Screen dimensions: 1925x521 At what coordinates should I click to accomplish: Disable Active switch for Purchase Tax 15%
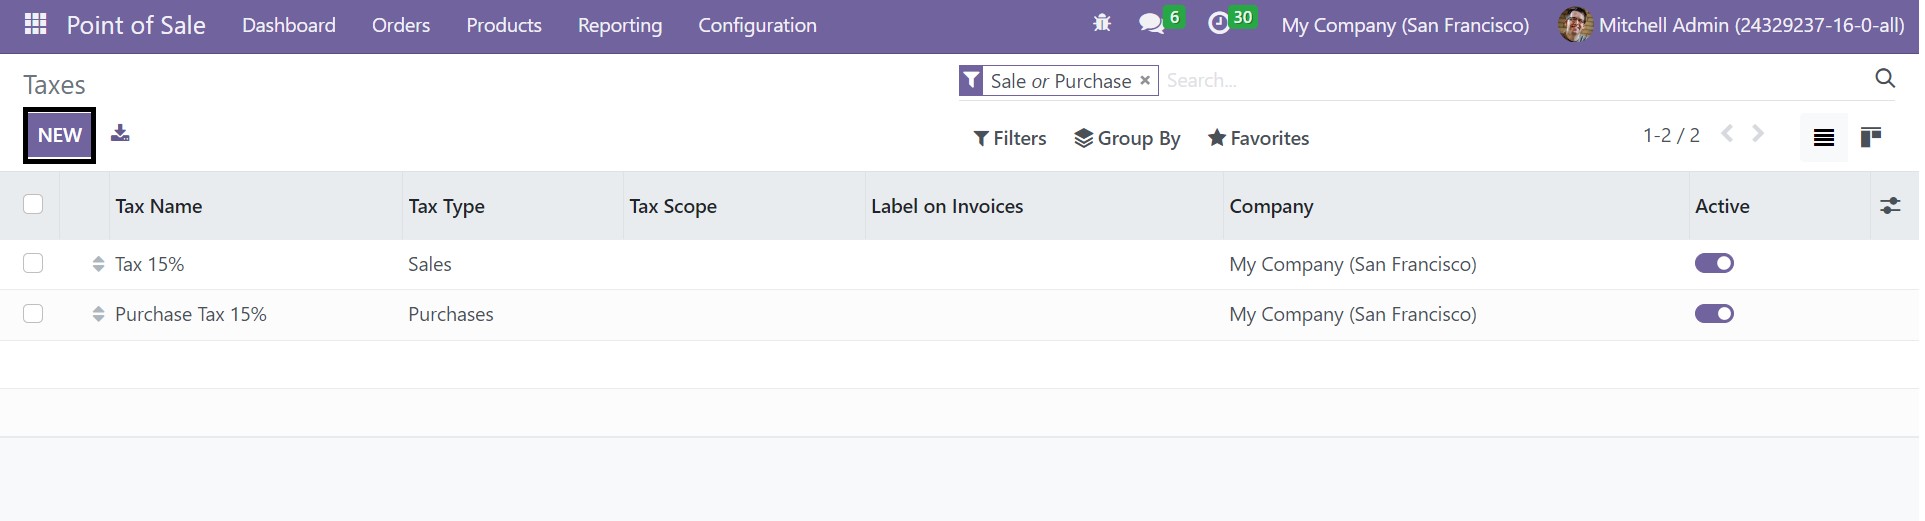1714,314
